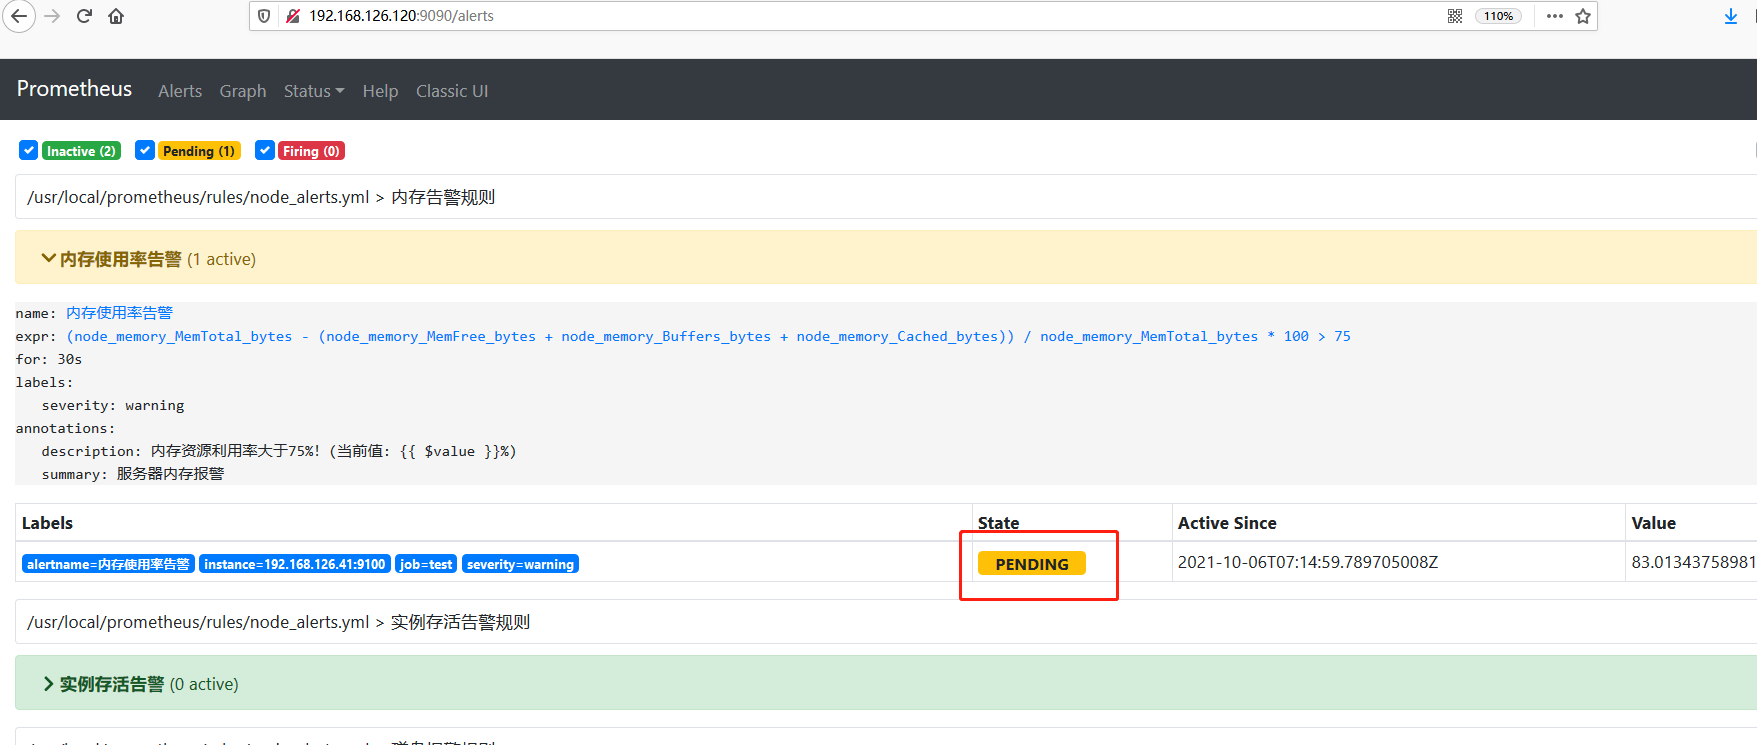Switch to Classic UI
Image resolution: width=1757 pixels, height=745 pixels.
coord(452,91)
